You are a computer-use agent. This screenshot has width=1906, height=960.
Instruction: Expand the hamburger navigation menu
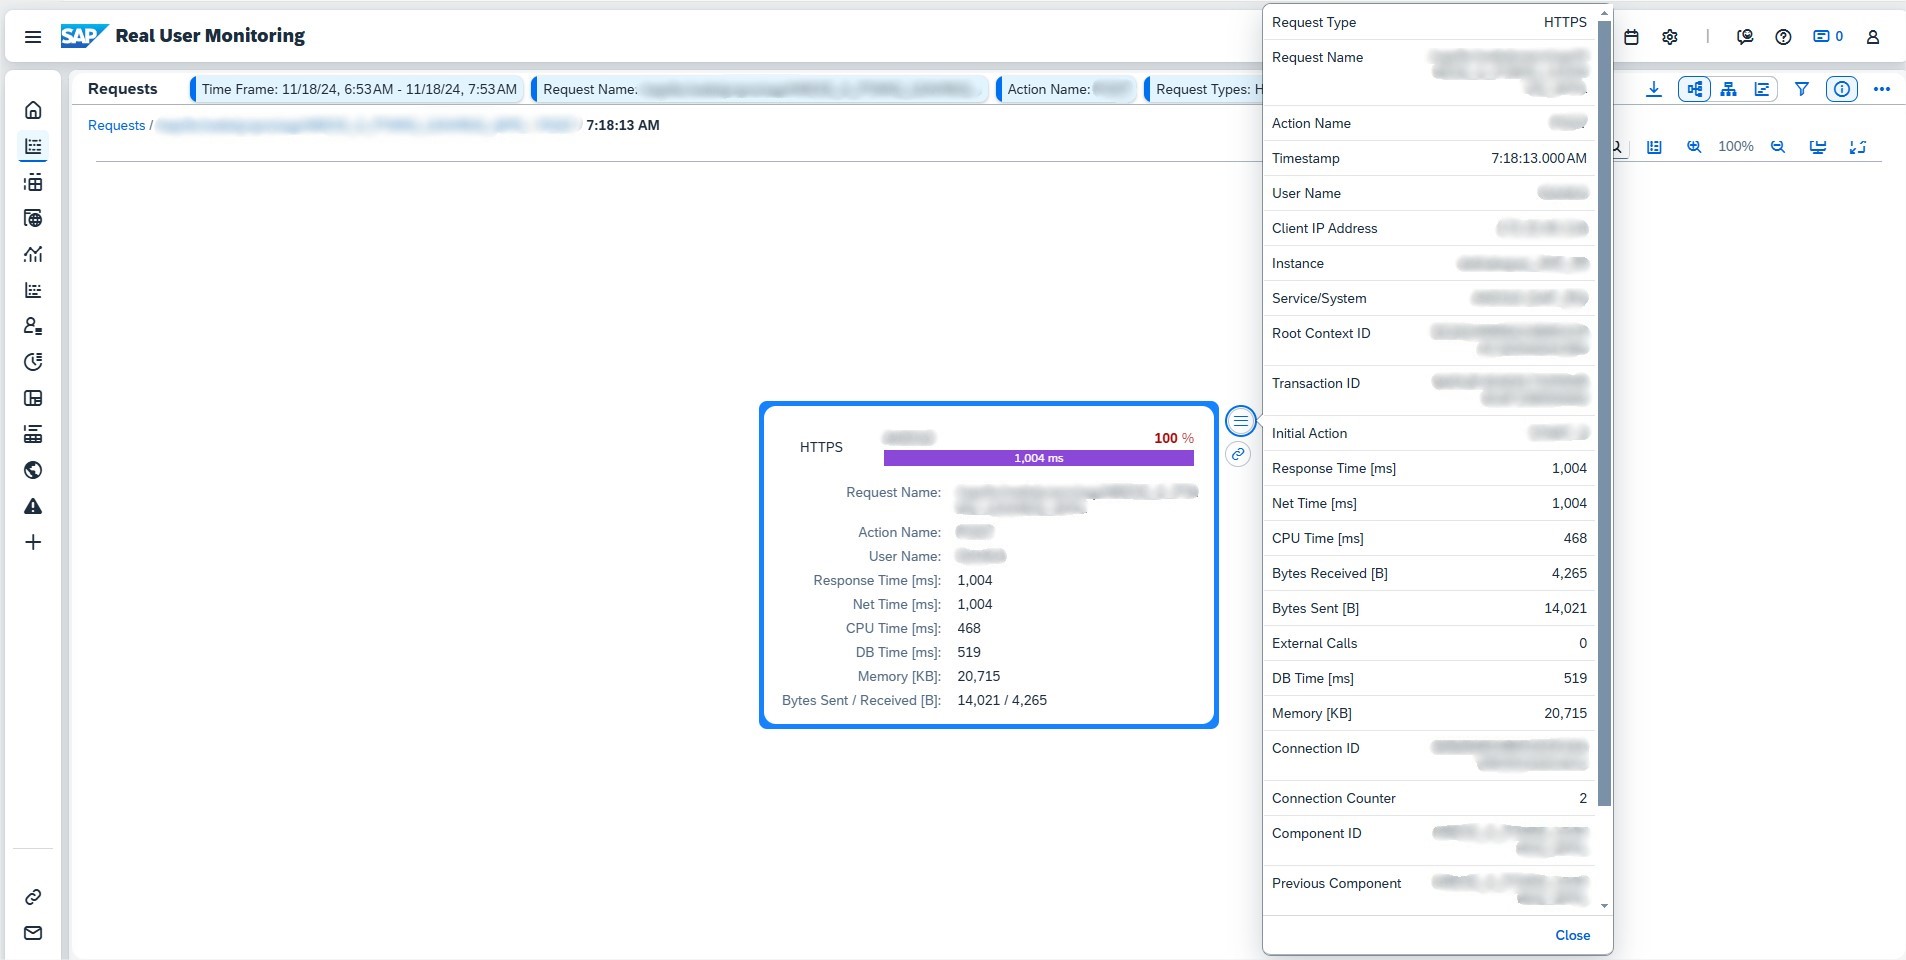click(x=33, y=37)
